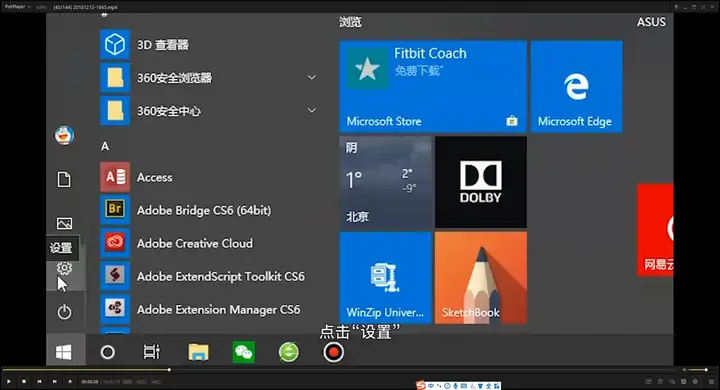Click the 设置 tooltip label
Screen dimensions: 720x390
(61, 248)
